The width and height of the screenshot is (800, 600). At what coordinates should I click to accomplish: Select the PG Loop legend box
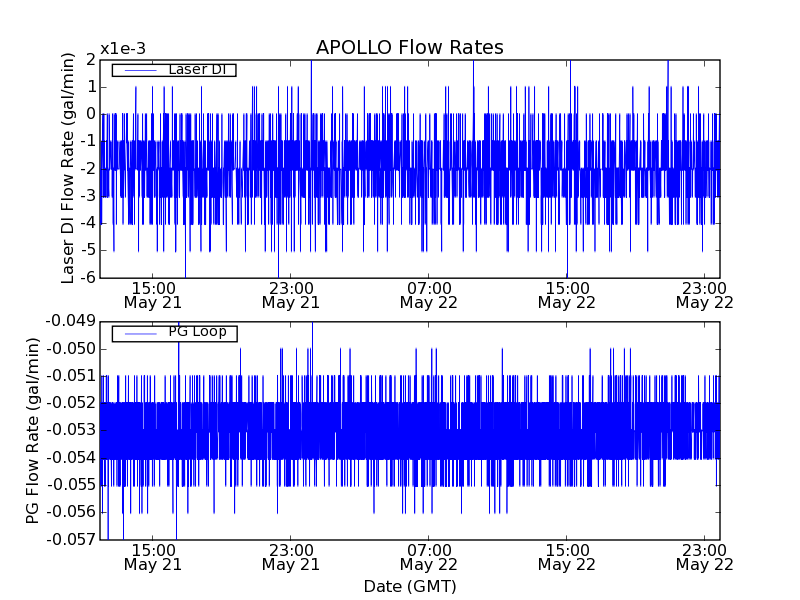click(174, 332)
